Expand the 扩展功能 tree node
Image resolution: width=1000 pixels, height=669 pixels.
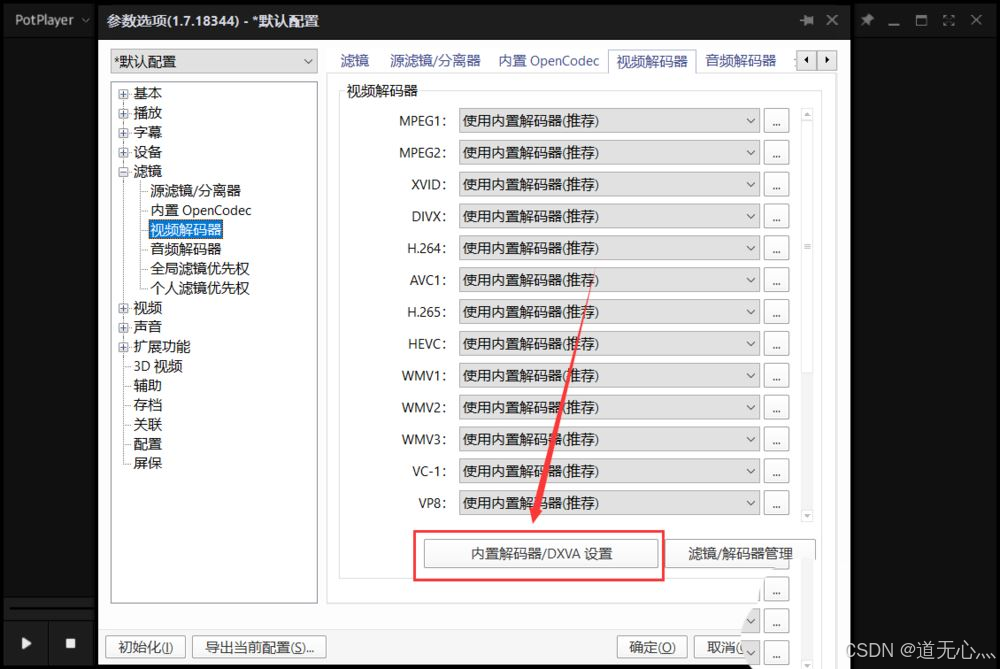[123, 347]
